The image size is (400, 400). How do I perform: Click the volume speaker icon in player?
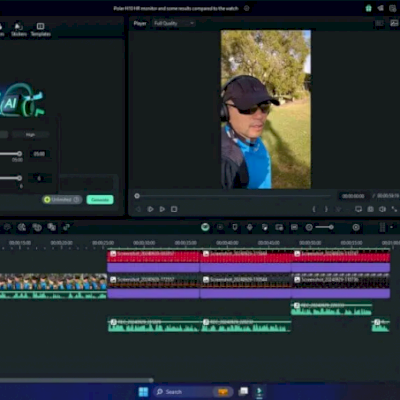382,209
